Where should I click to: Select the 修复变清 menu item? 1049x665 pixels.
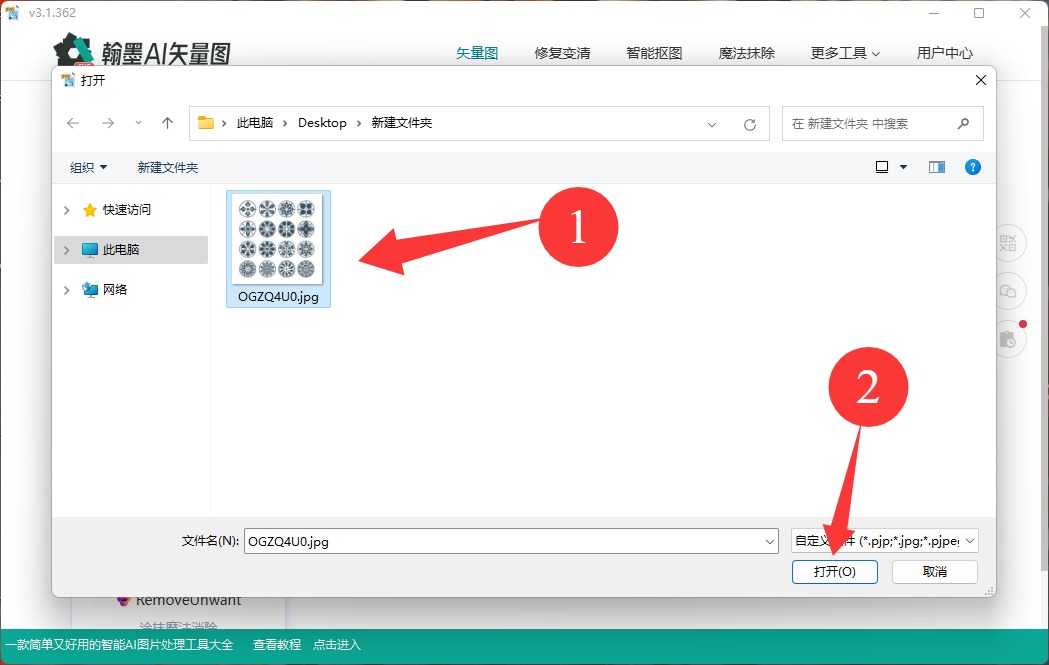point(562,53)
